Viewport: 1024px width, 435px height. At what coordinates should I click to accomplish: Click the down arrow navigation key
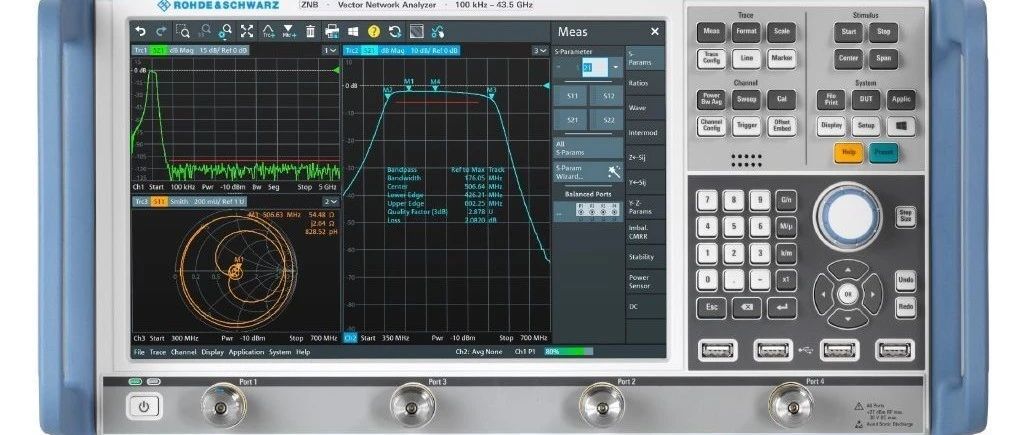click(x=848, y=318)
